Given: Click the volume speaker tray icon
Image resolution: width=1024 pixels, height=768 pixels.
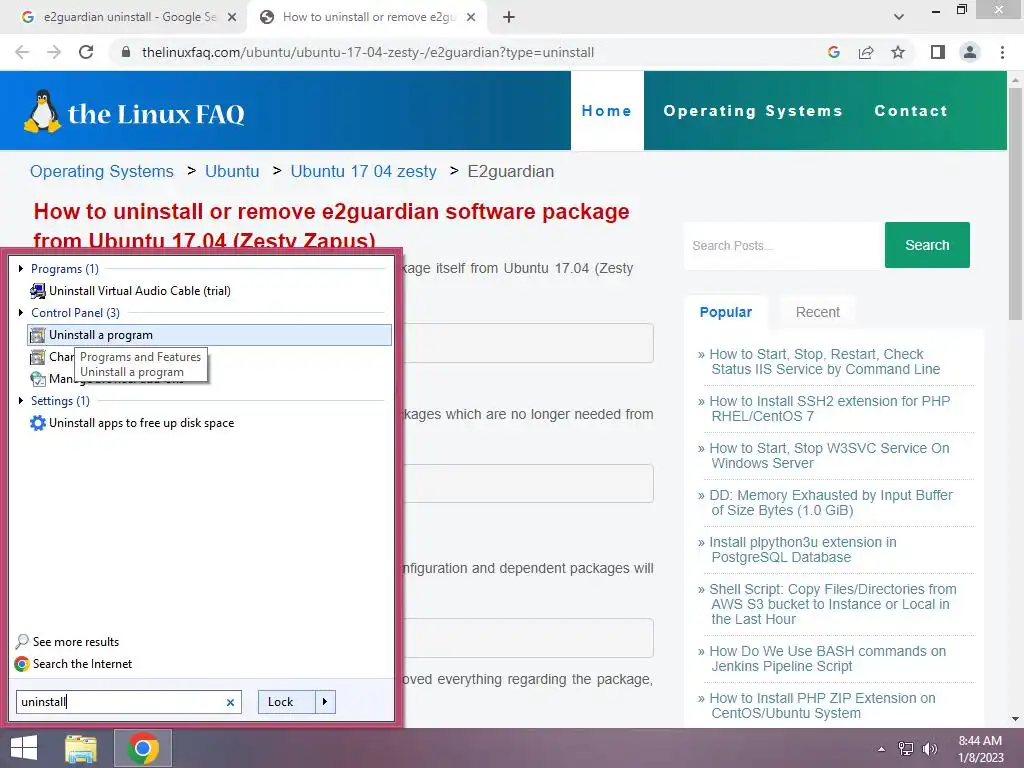Looking at the screenshot, I should (929, 749).
